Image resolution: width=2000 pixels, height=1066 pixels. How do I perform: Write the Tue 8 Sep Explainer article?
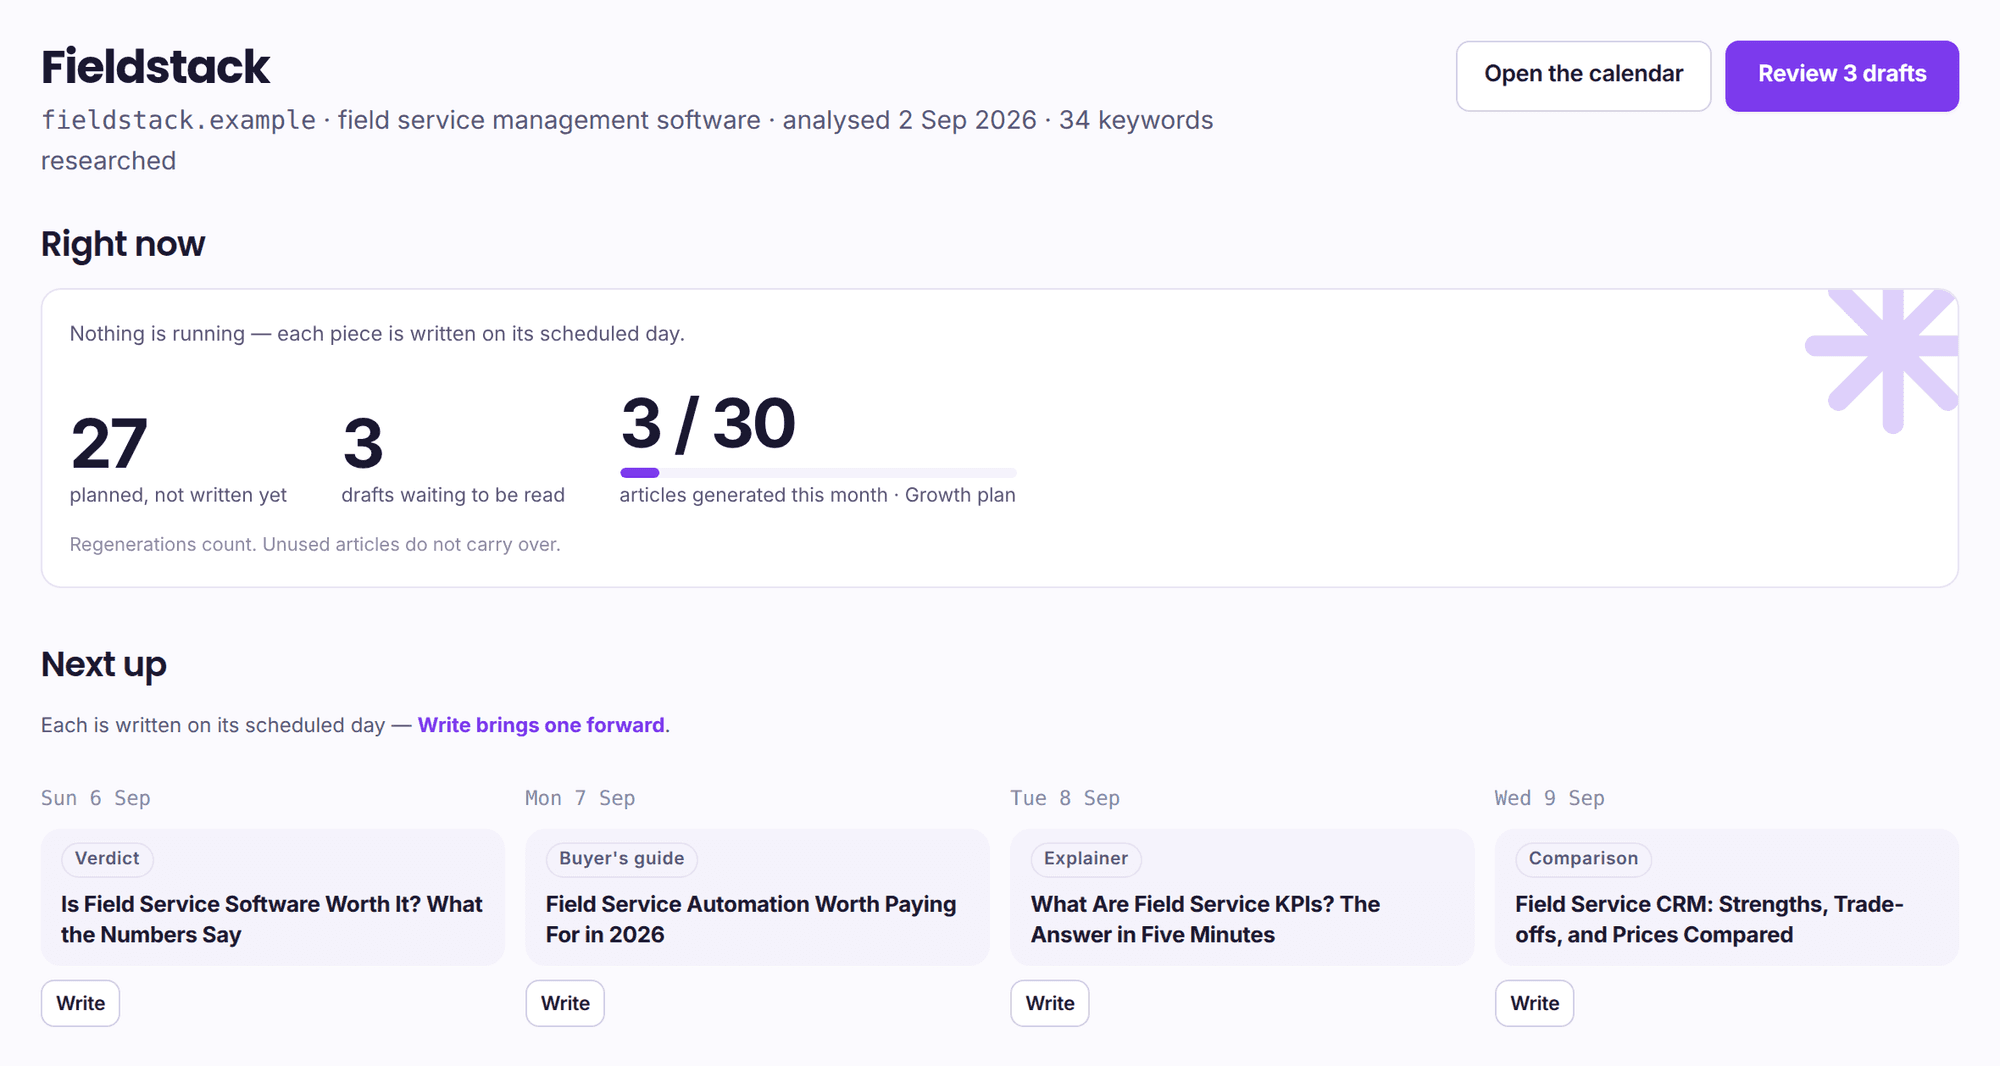point(1050,1003)
